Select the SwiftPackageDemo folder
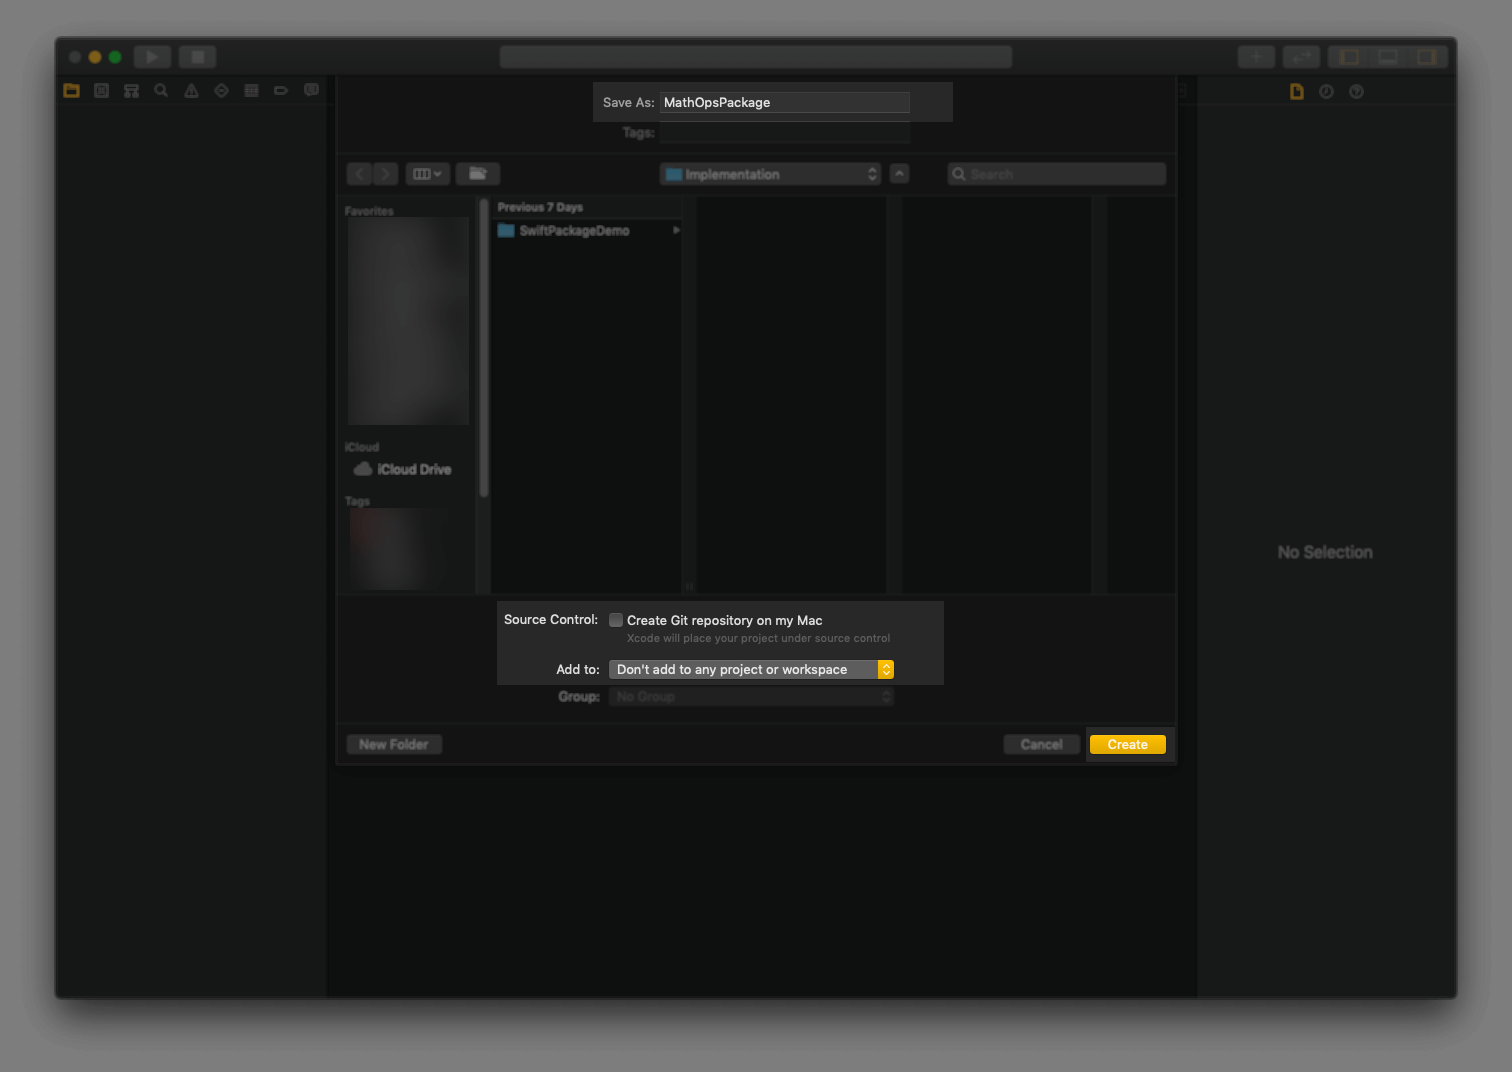The height and width of the screenshot is (1072, 1512). pyautogui.click(x=574, y=231)
